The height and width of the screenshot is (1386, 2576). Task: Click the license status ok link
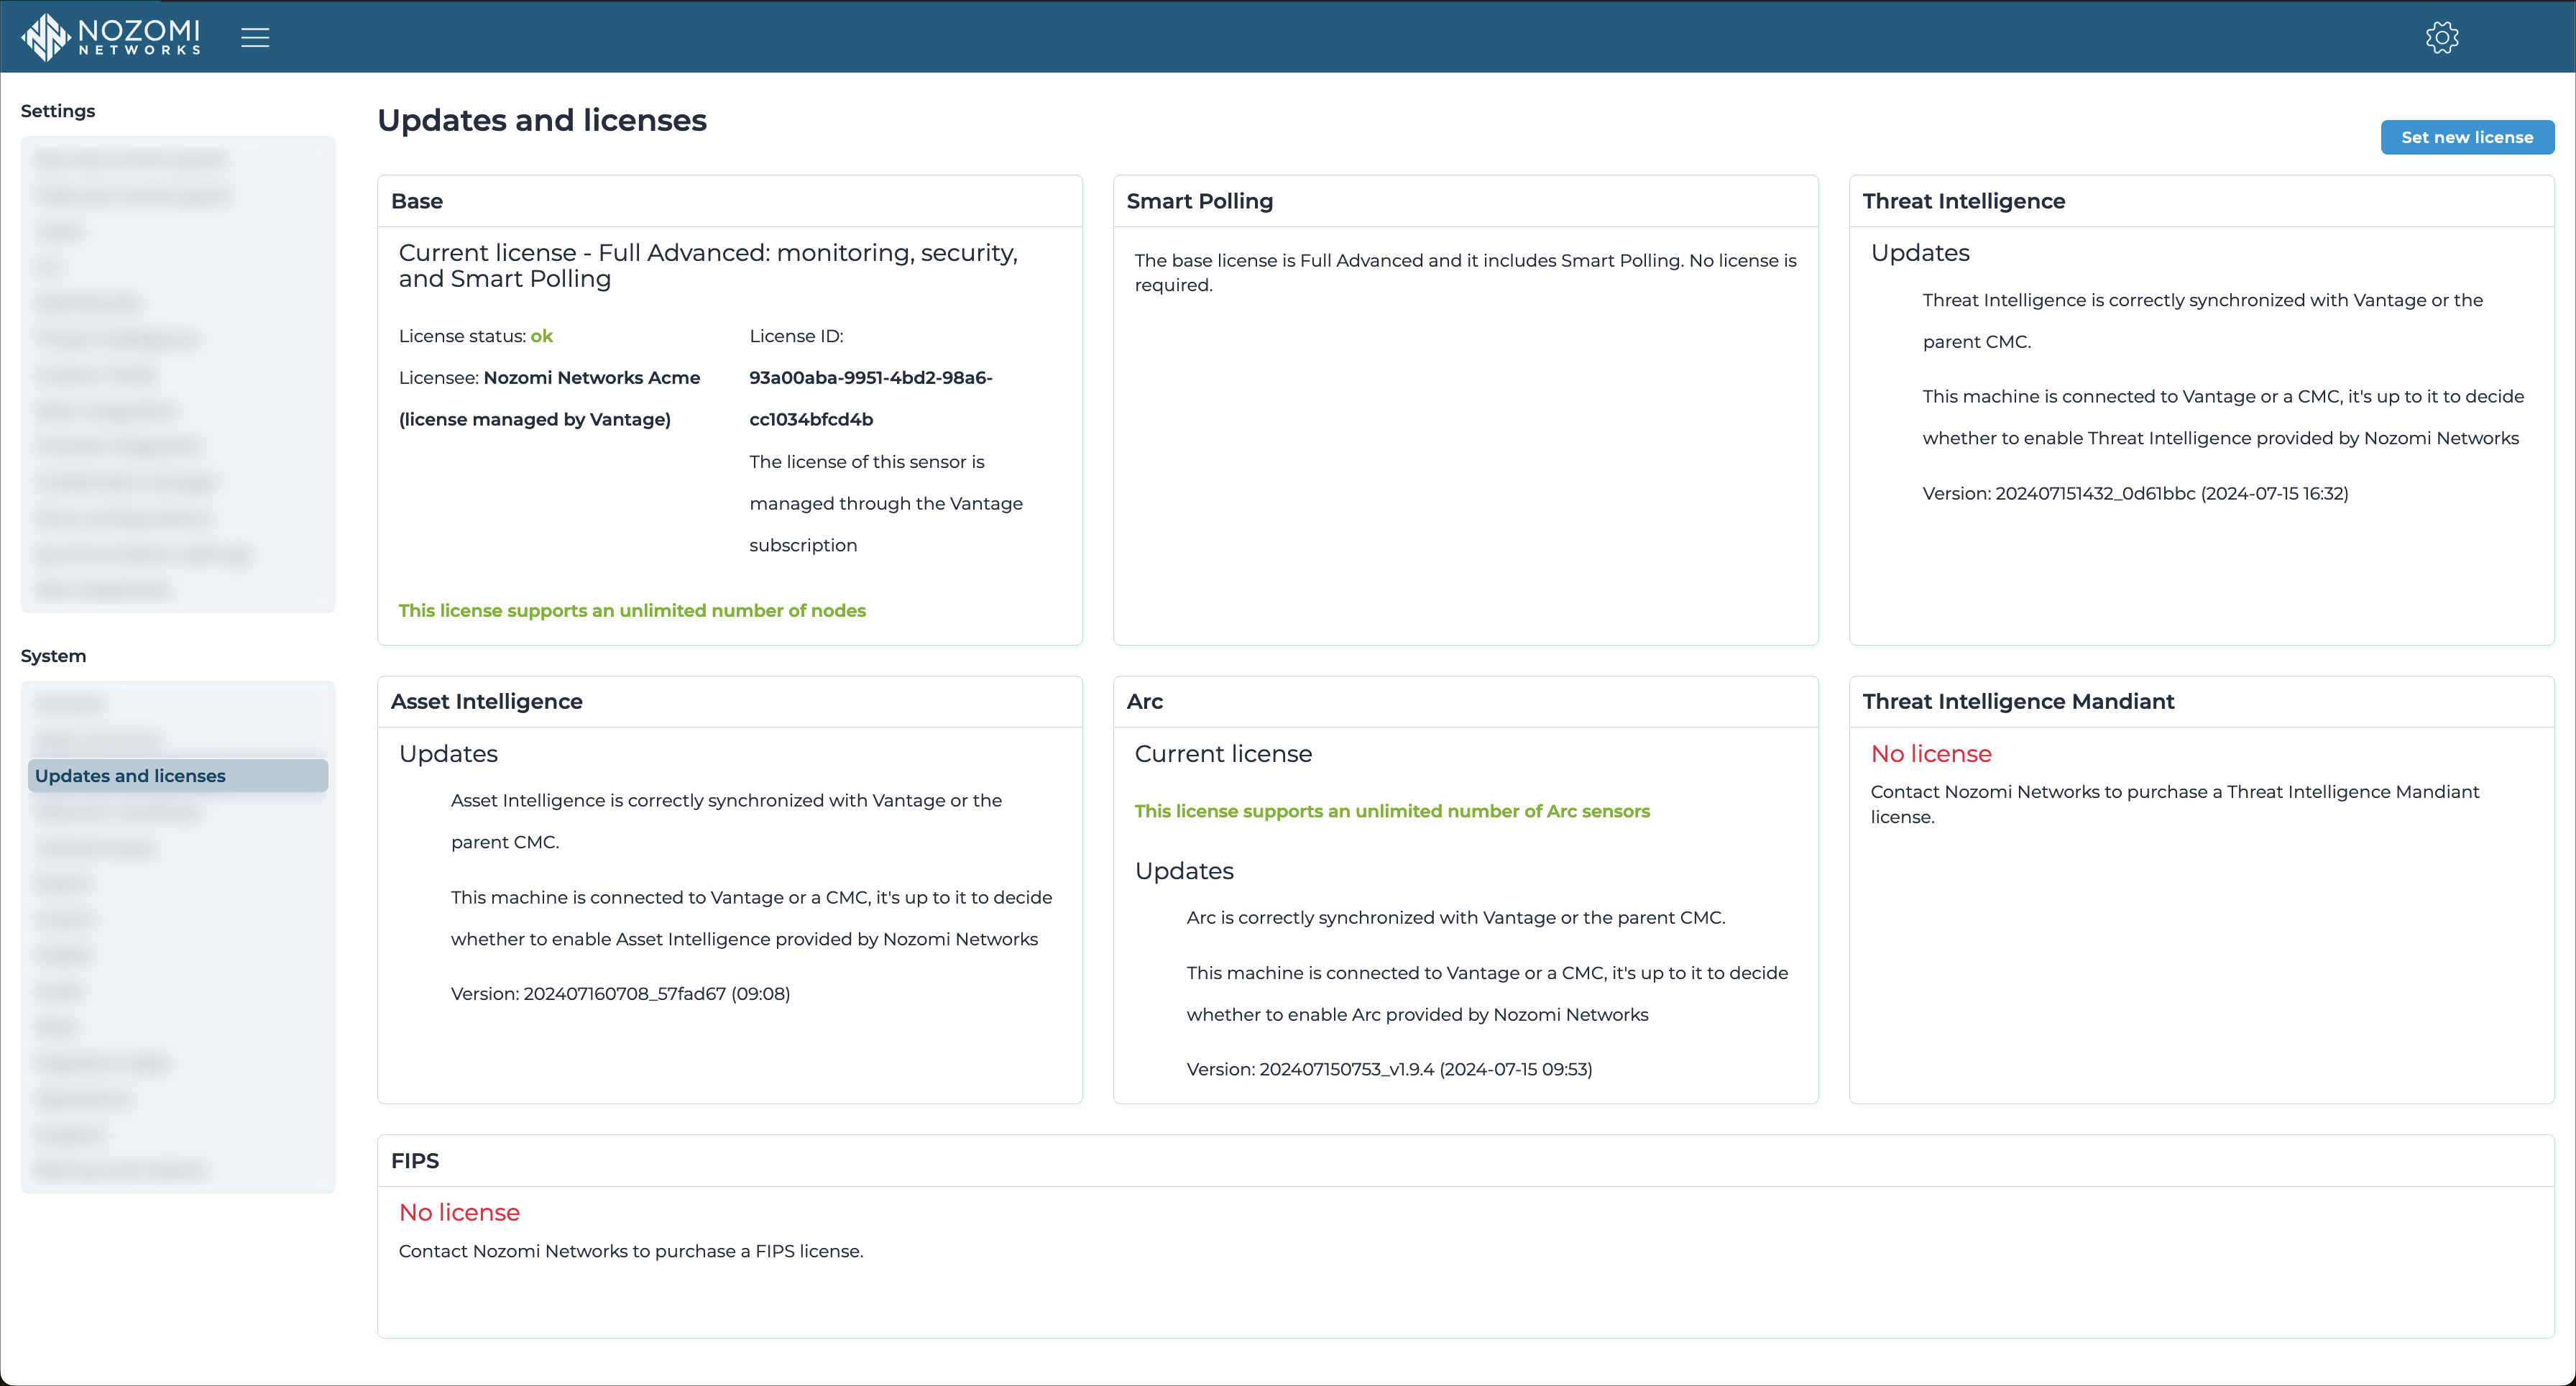pos(544,336)
